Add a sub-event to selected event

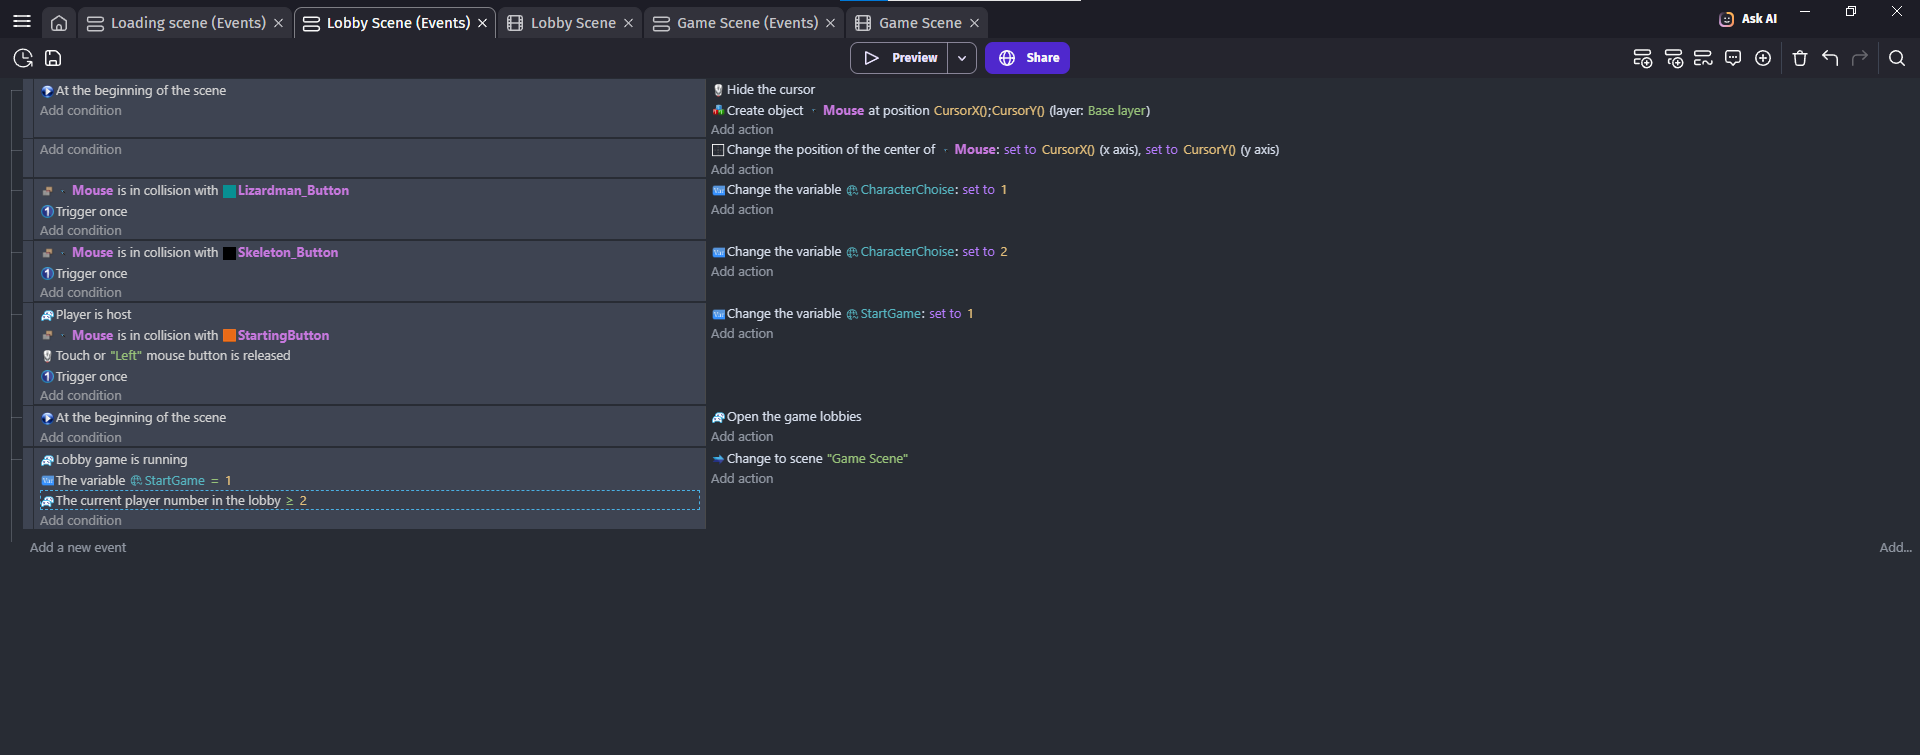pos(1673,58)
